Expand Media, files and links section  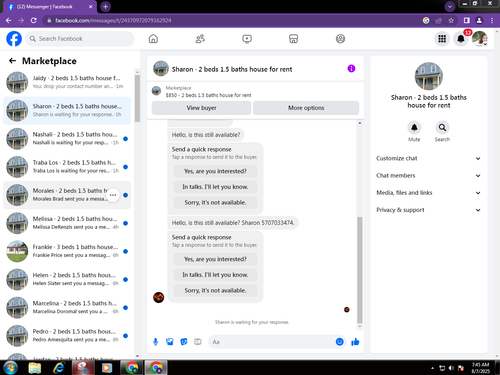pos(428,193)
